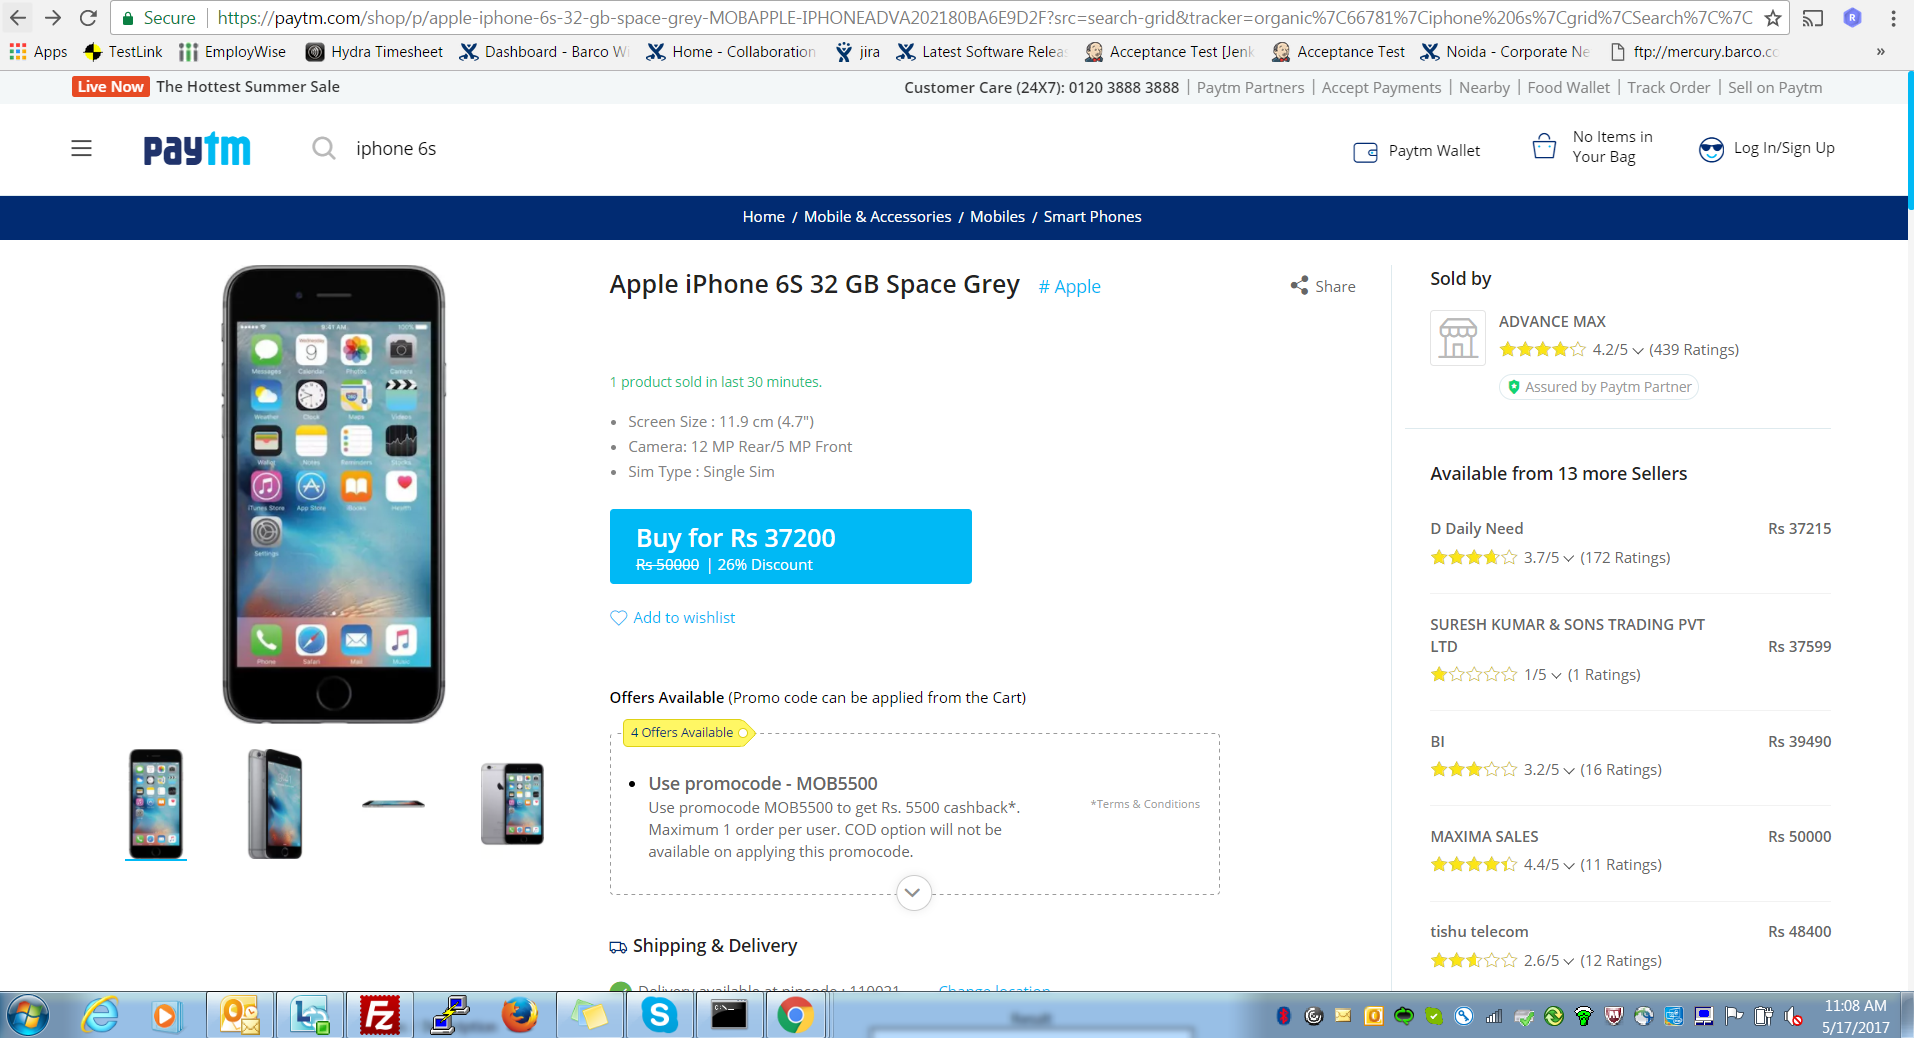This screenshot has width=1914, height=1038.
Task: Select the side-profile phone thumbnail
Action: coord(393,804)
